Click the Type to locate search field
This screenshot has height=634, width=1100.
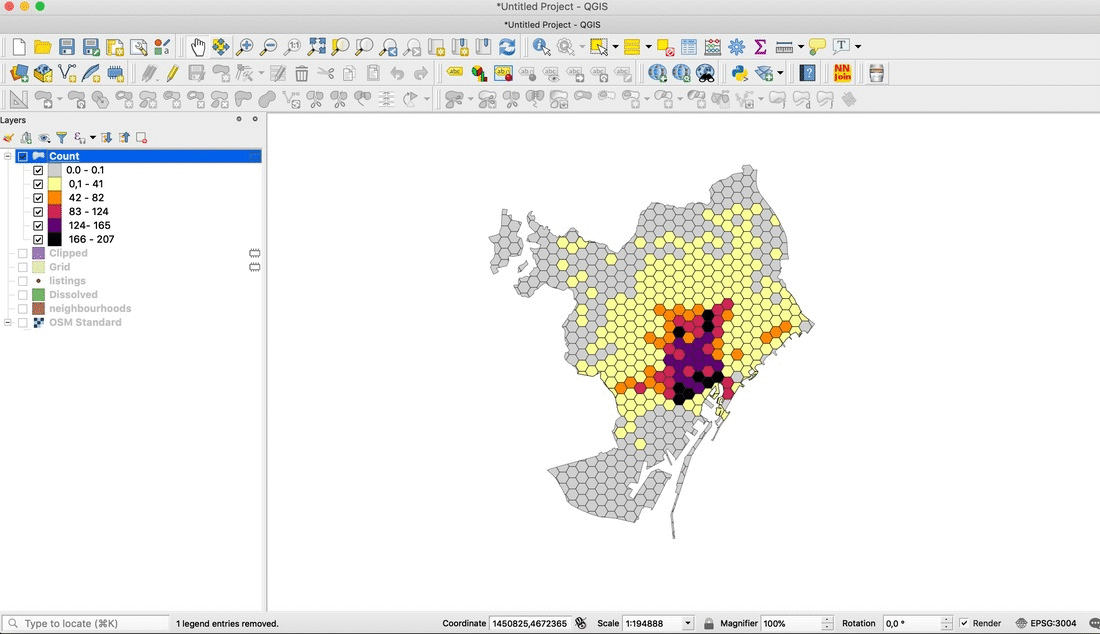click(x=86, y=623)
